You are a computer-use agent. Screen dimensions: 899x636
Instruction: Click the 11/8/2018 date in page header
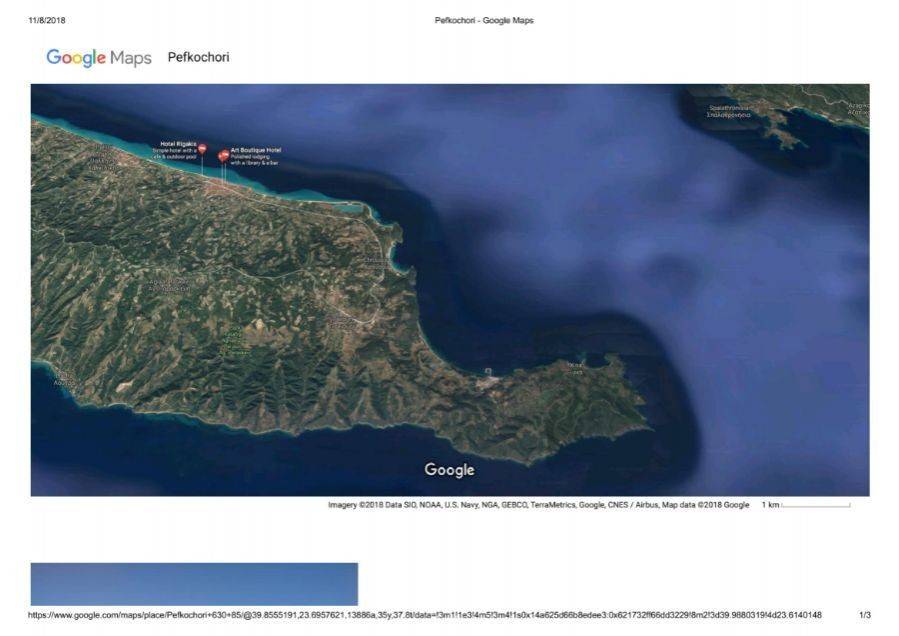[47, 20]
